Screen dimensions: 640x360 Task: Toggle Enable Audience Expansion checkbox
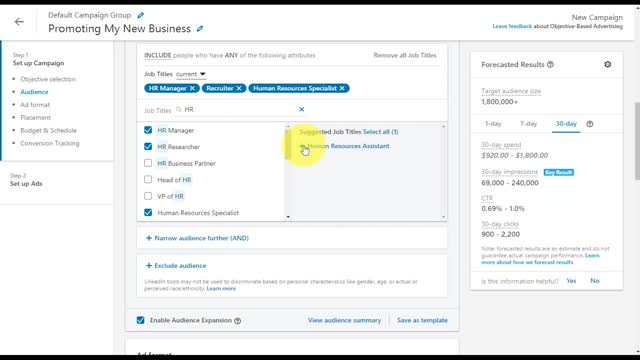click(x=140, y=320)
